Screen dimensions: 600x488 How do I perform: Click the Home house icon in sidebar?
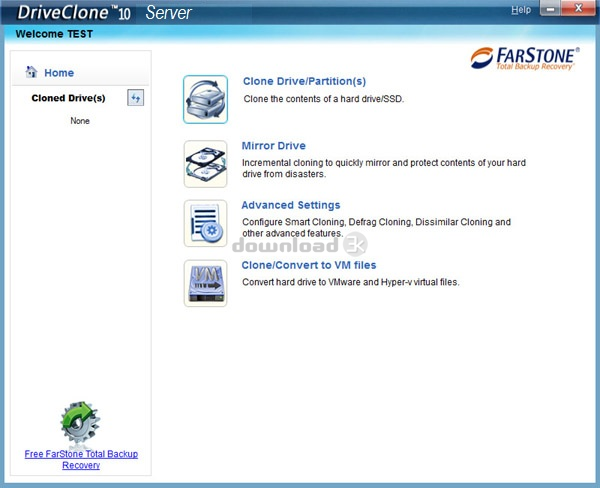[x=32, y=72]
